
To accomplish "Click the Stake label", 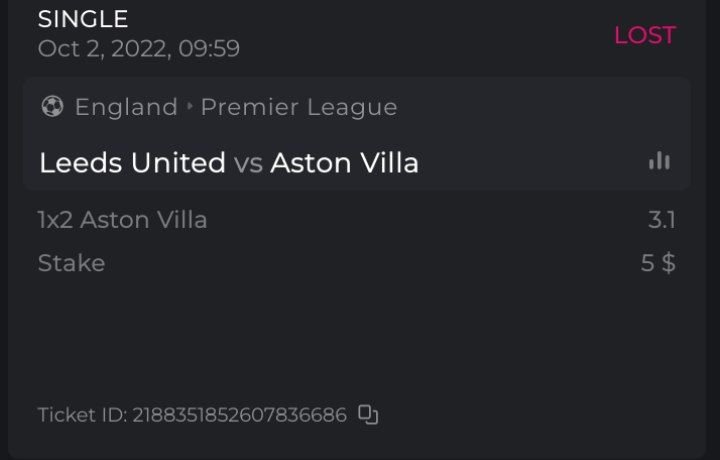I will pos(71,264).
